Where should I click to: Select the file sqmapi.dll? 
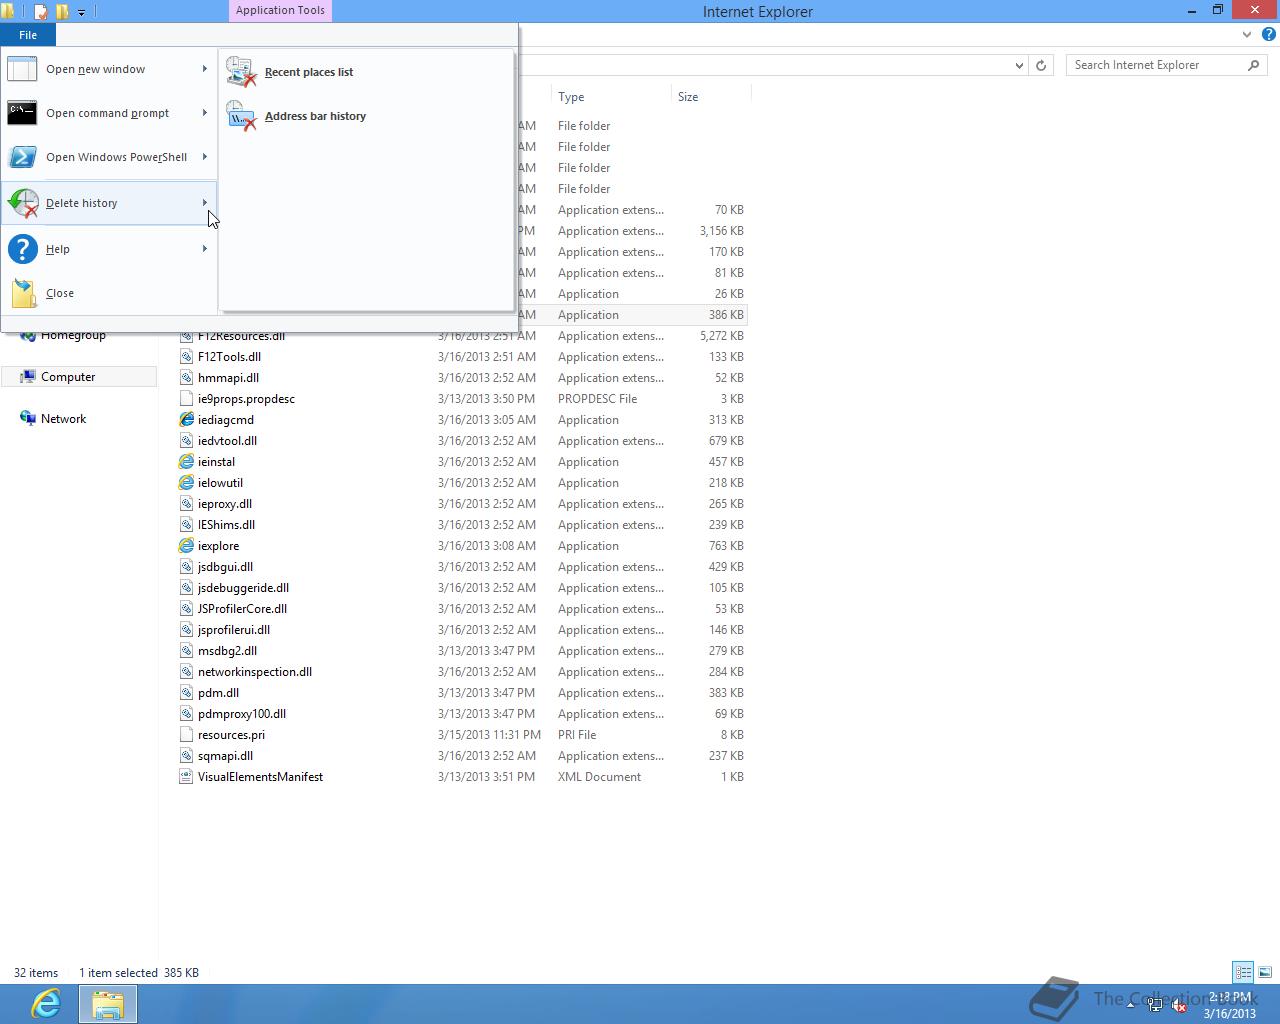pyautogui.click(x=225, y=756)
